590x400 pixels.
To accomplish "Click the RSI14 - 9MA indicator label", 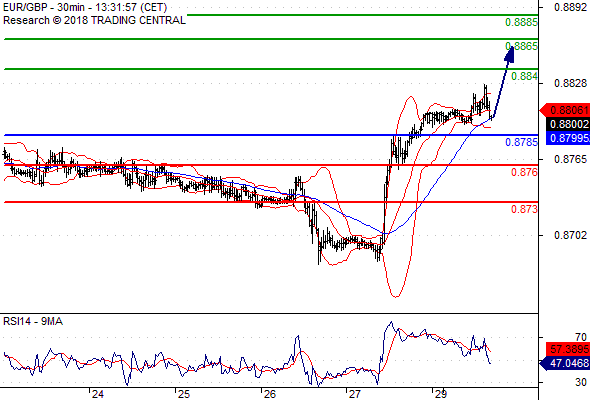I will 33,321.
